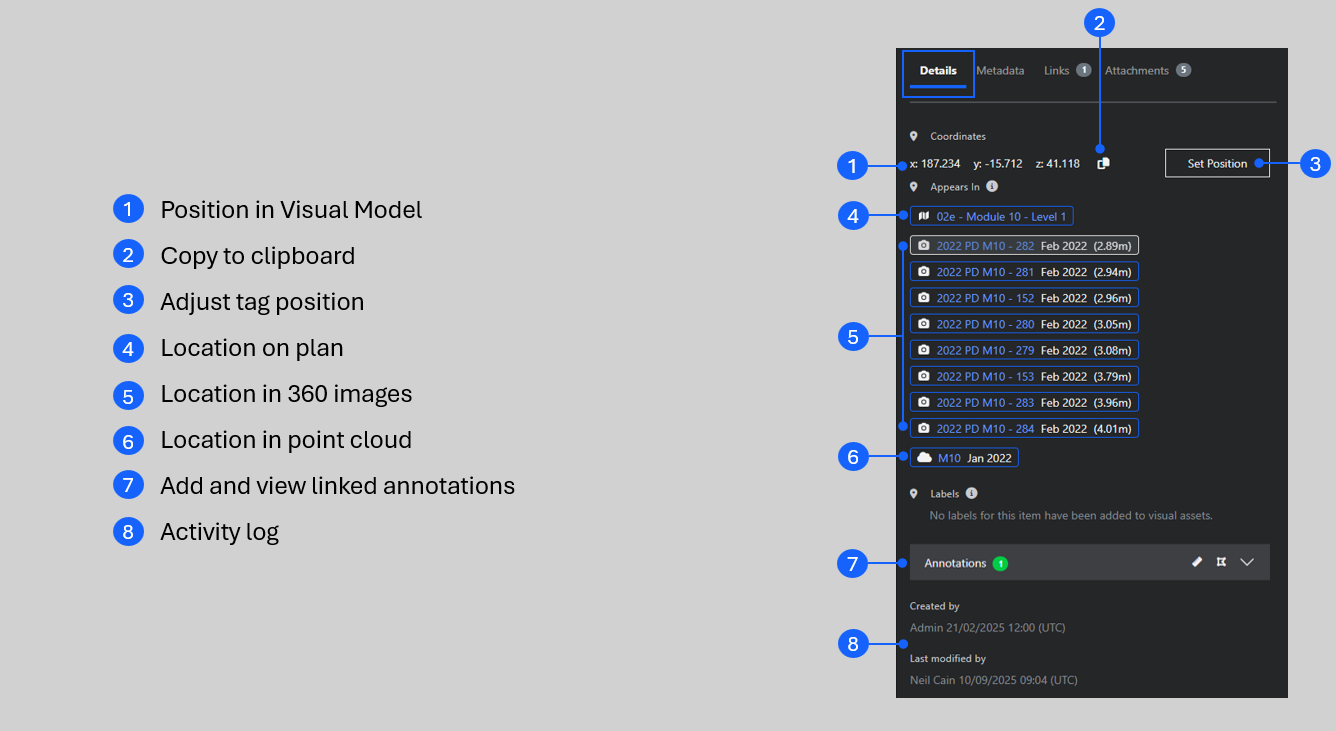The image size is (1336, 731).
Task: Click the 'Last modified by' label
Action: (947, 659)
